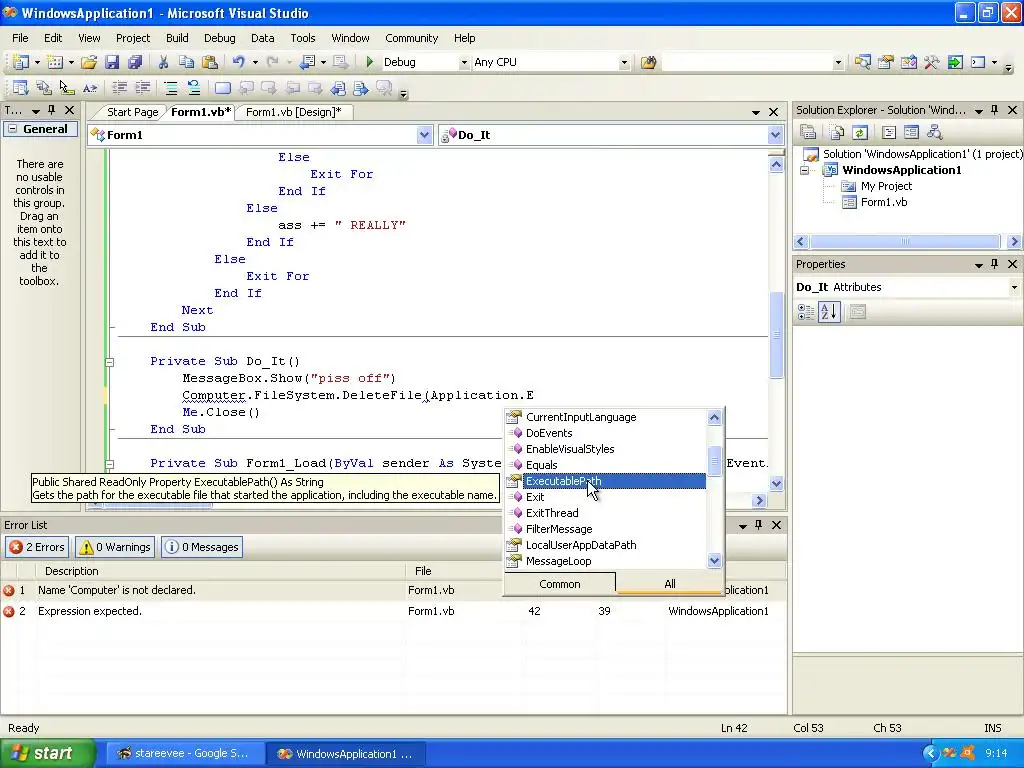The image size is (1024, 768).
Task: Click the Add New Item toolbar icon
Action: click(55, 62)
